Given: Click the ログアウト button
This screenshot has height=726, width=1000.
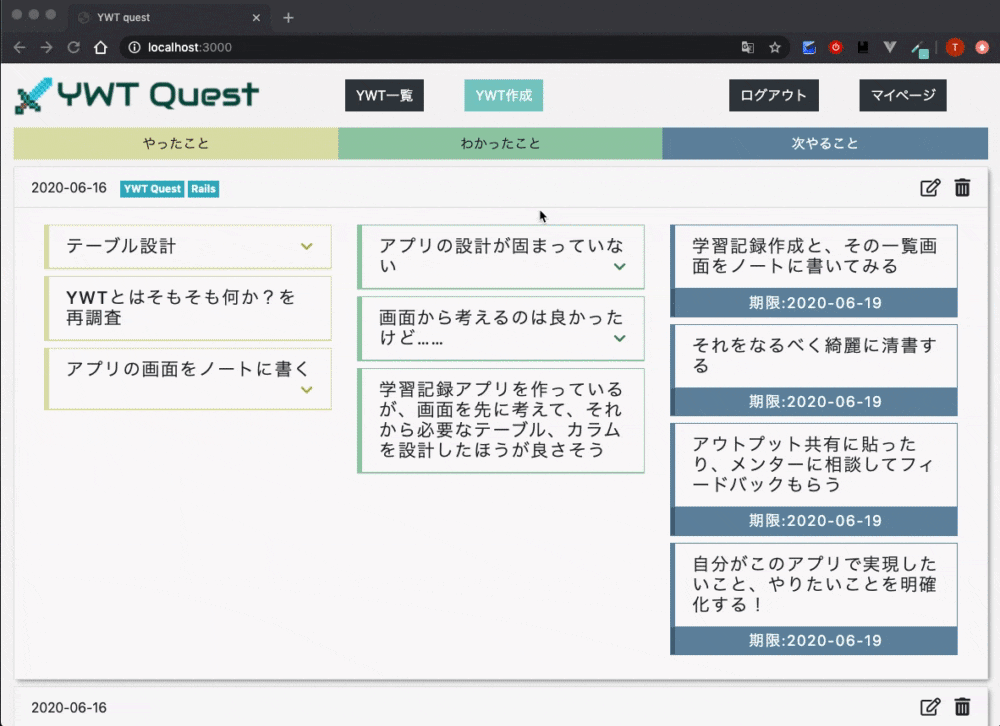Looking at the screenshot, I should click(x=773, y=95).
